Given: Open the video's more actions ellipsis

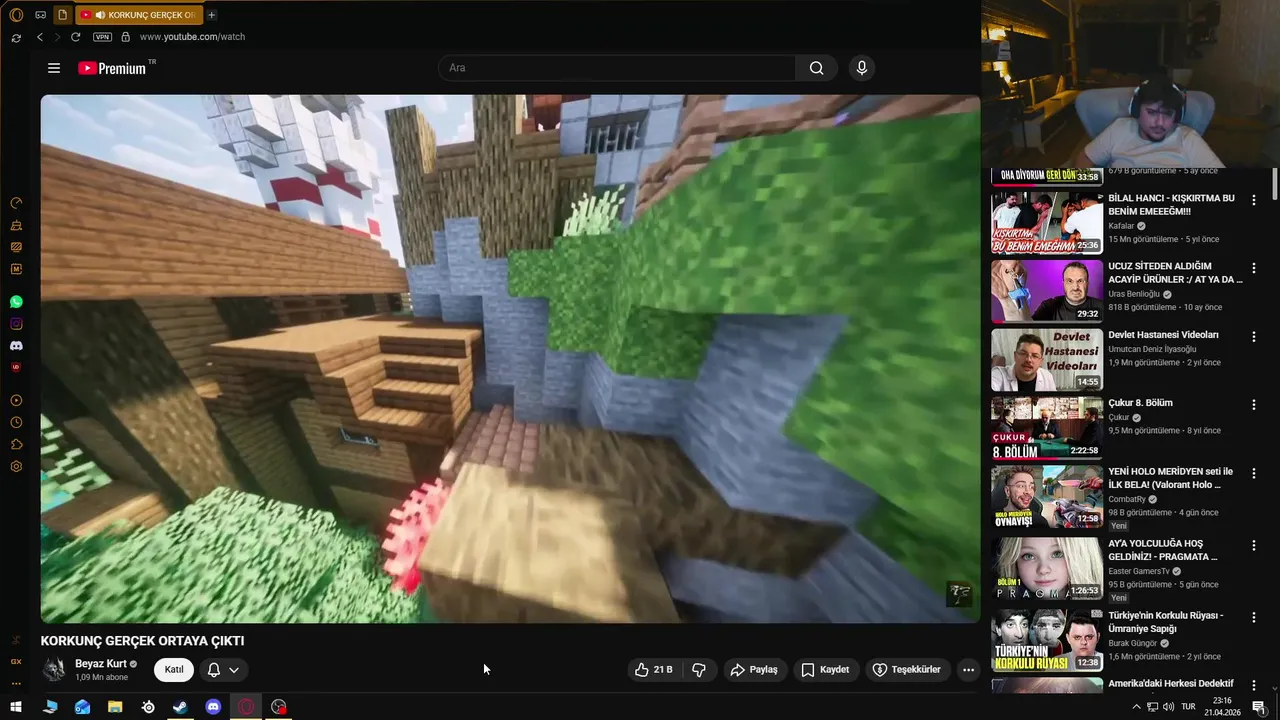Looking at the screenshot, I should click(968, 670).
